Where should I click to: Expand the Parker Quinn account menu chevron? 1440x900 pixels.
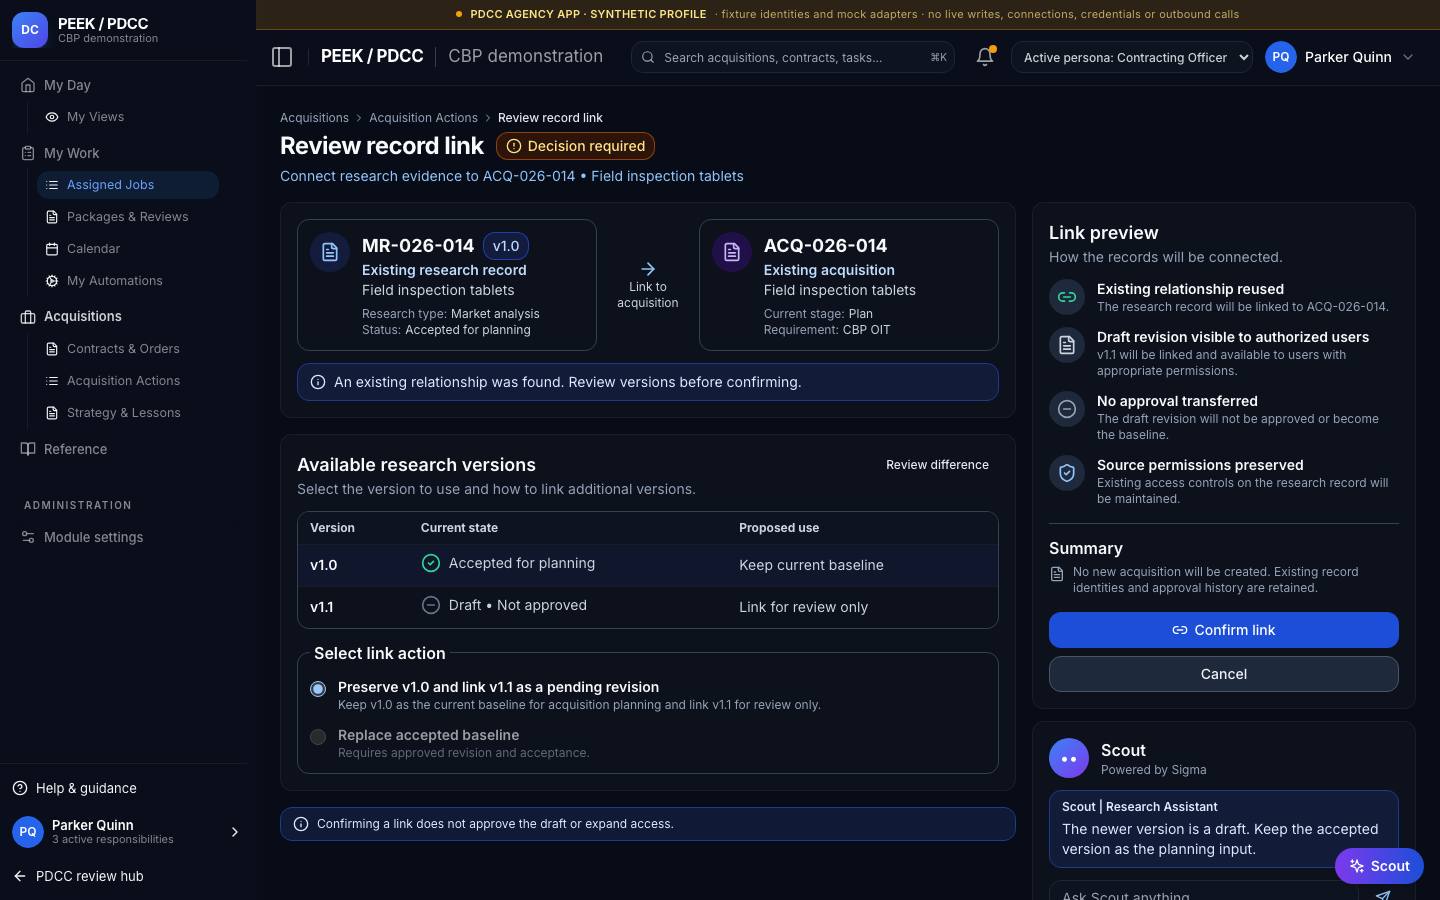[1408, 57]
